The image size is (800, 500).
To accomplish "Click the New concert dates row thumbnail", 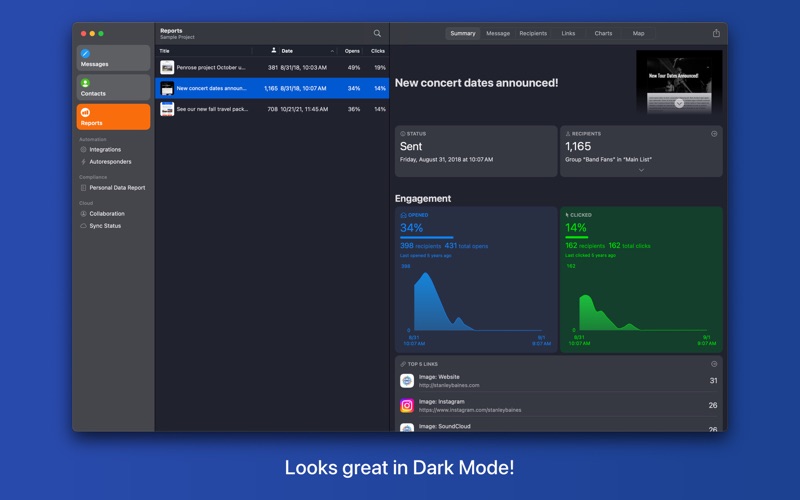I will 167,88.
